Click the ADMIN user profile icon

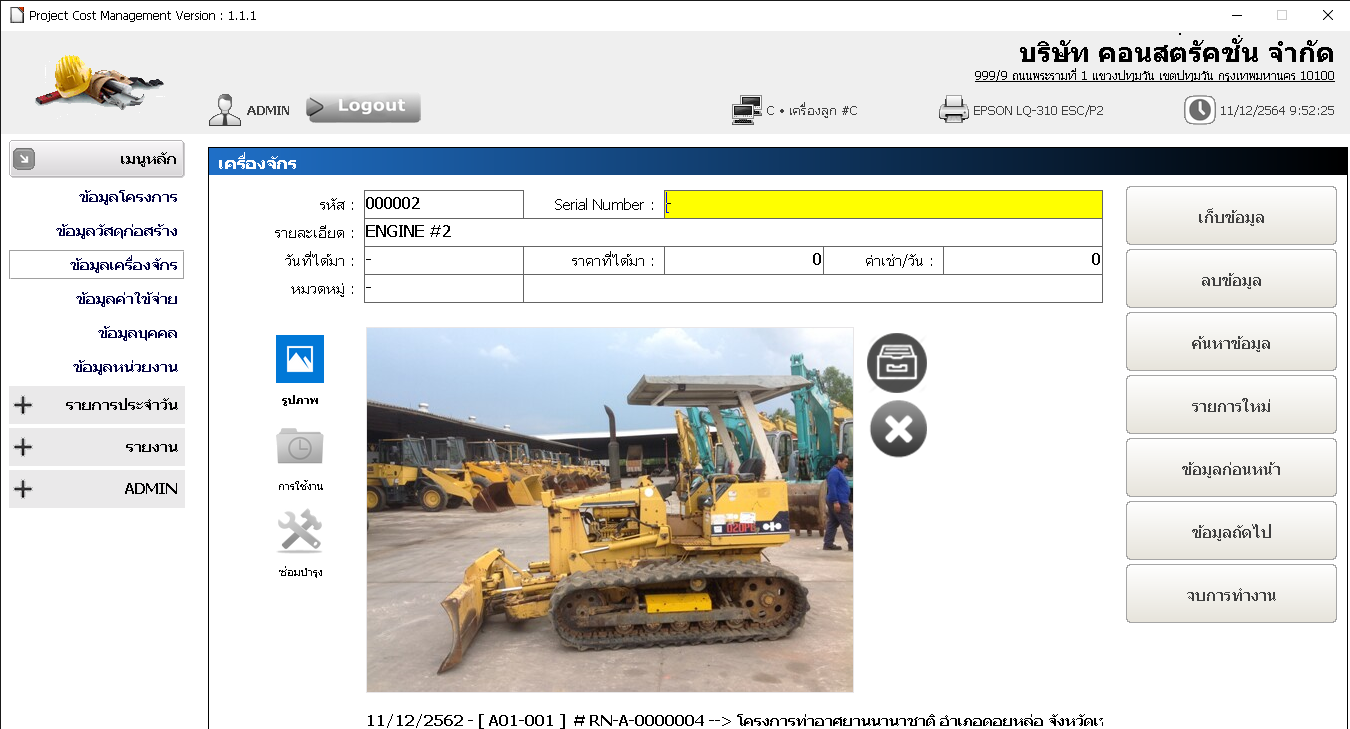click(x=225, y=110)
